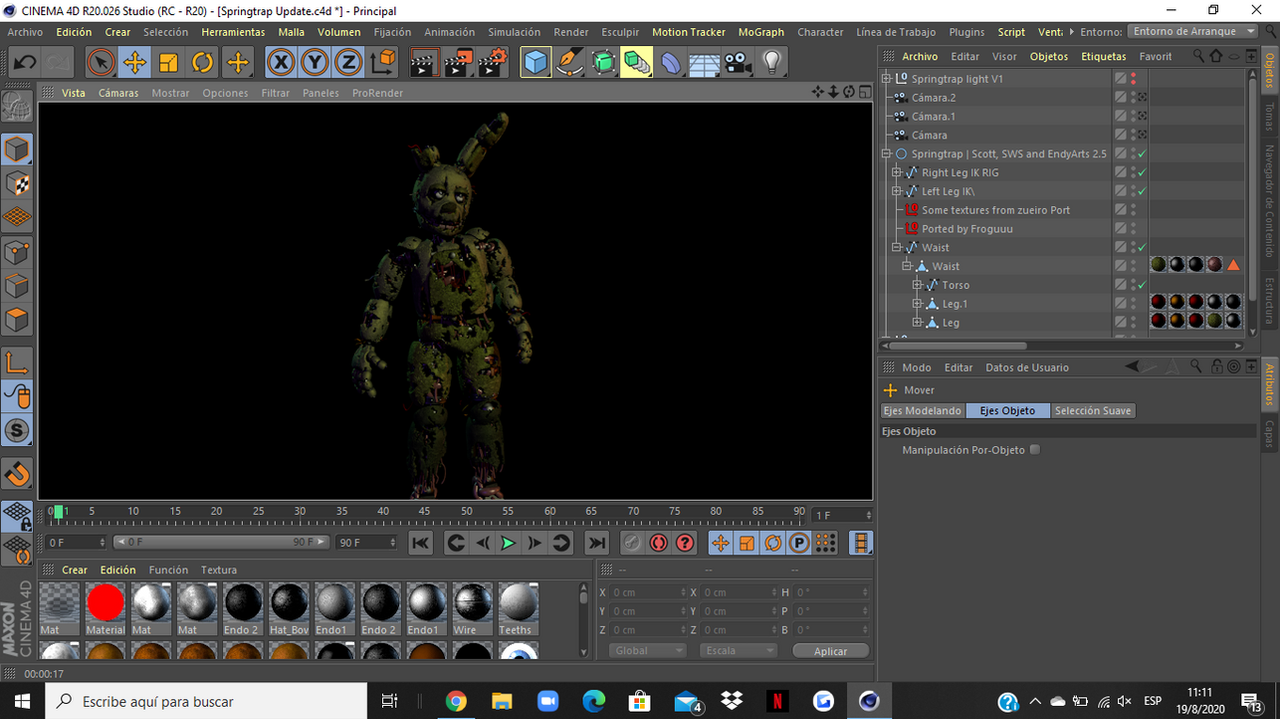The height and width of the screenshot is (719, 1280).
Task: Expand the Left Leg IK item
Action: tap(897, 191)
